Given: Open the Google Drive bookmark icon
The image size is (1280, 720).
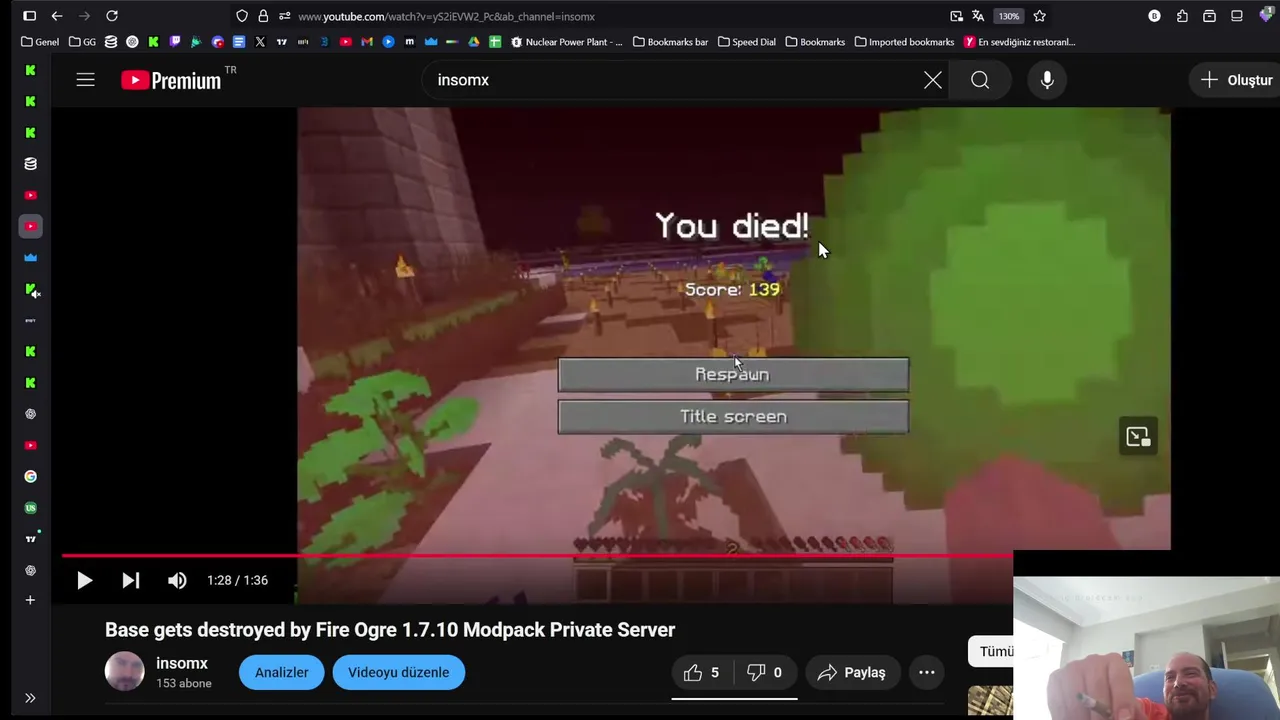Looking at the screenshot, I should [474, 42].
